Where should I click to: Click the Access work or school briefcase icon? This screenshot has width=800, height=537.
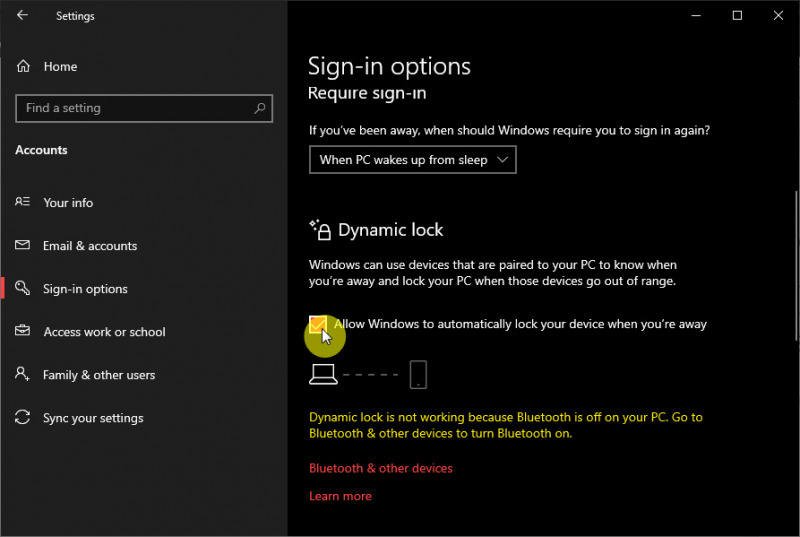click(23, 332)
